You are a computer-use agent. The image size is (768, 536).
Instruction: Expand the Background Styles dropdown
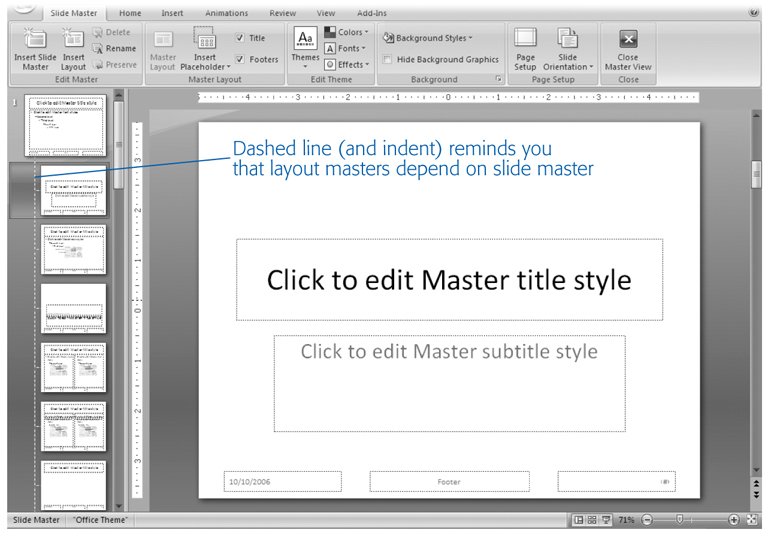coord(427,38)
